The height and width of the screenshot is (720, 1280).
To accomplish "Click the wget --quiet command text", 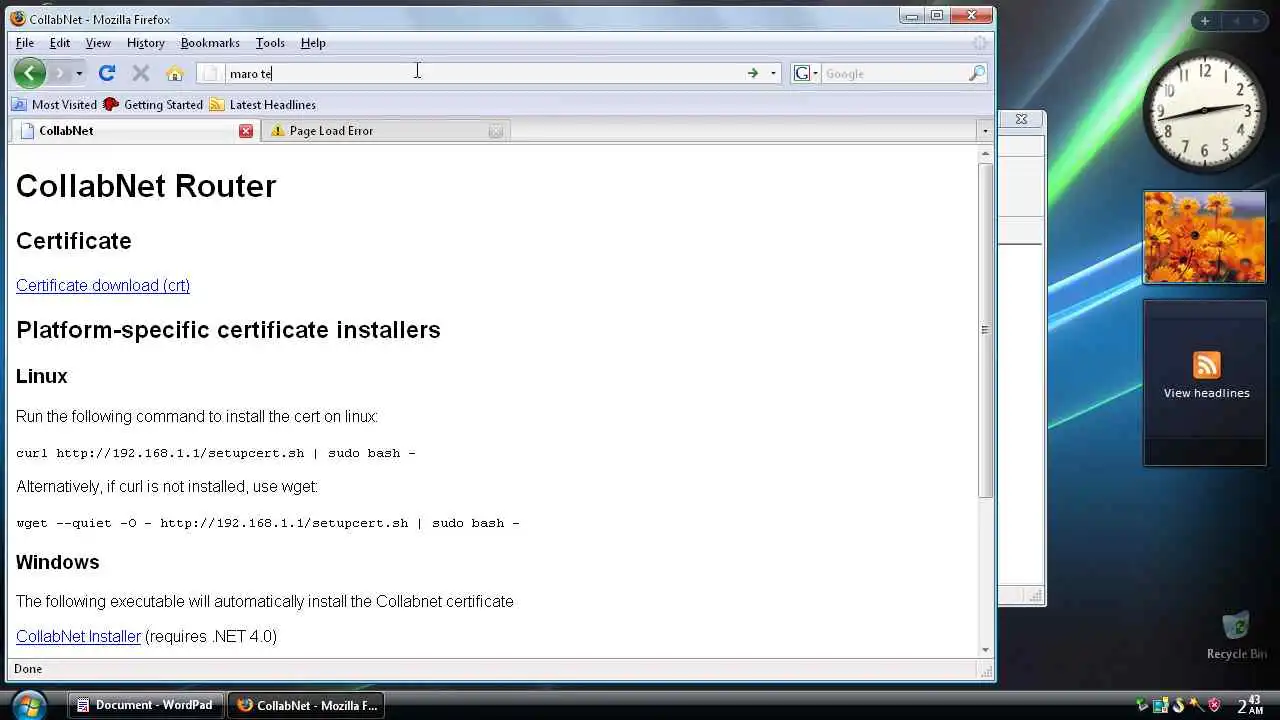I will click(268, 523).
